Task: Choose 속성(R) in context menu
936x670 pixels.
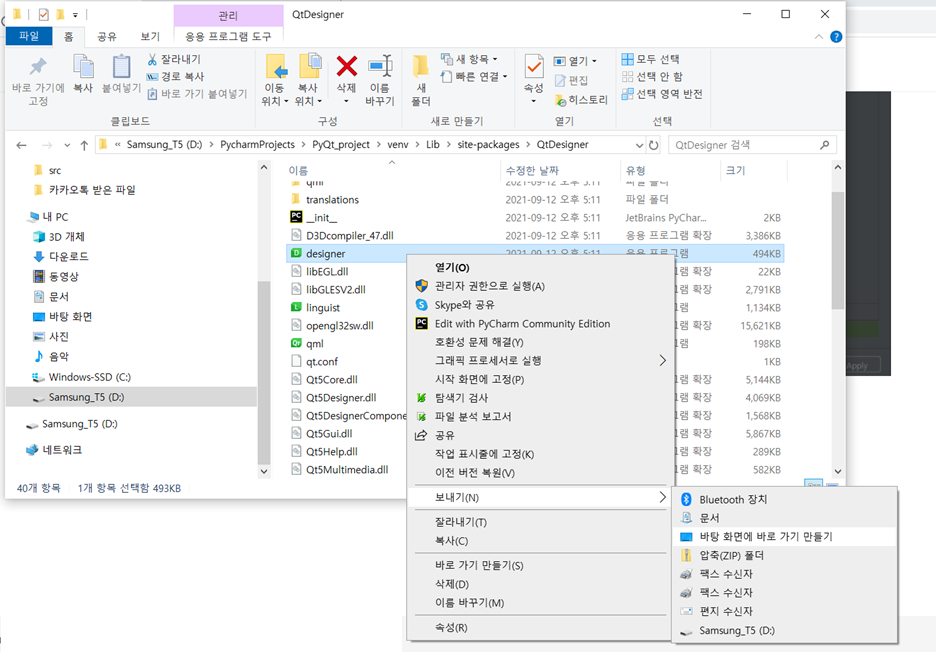Action: point(540,628)
